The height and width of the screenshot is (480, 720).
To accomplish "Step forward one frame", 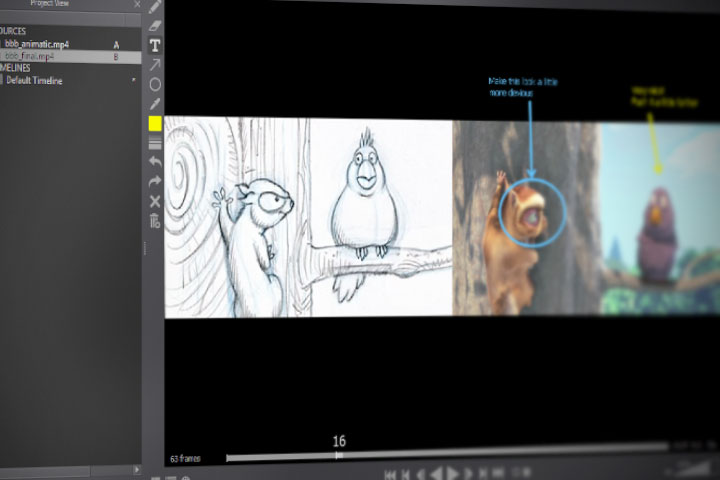I will point(469,473).
